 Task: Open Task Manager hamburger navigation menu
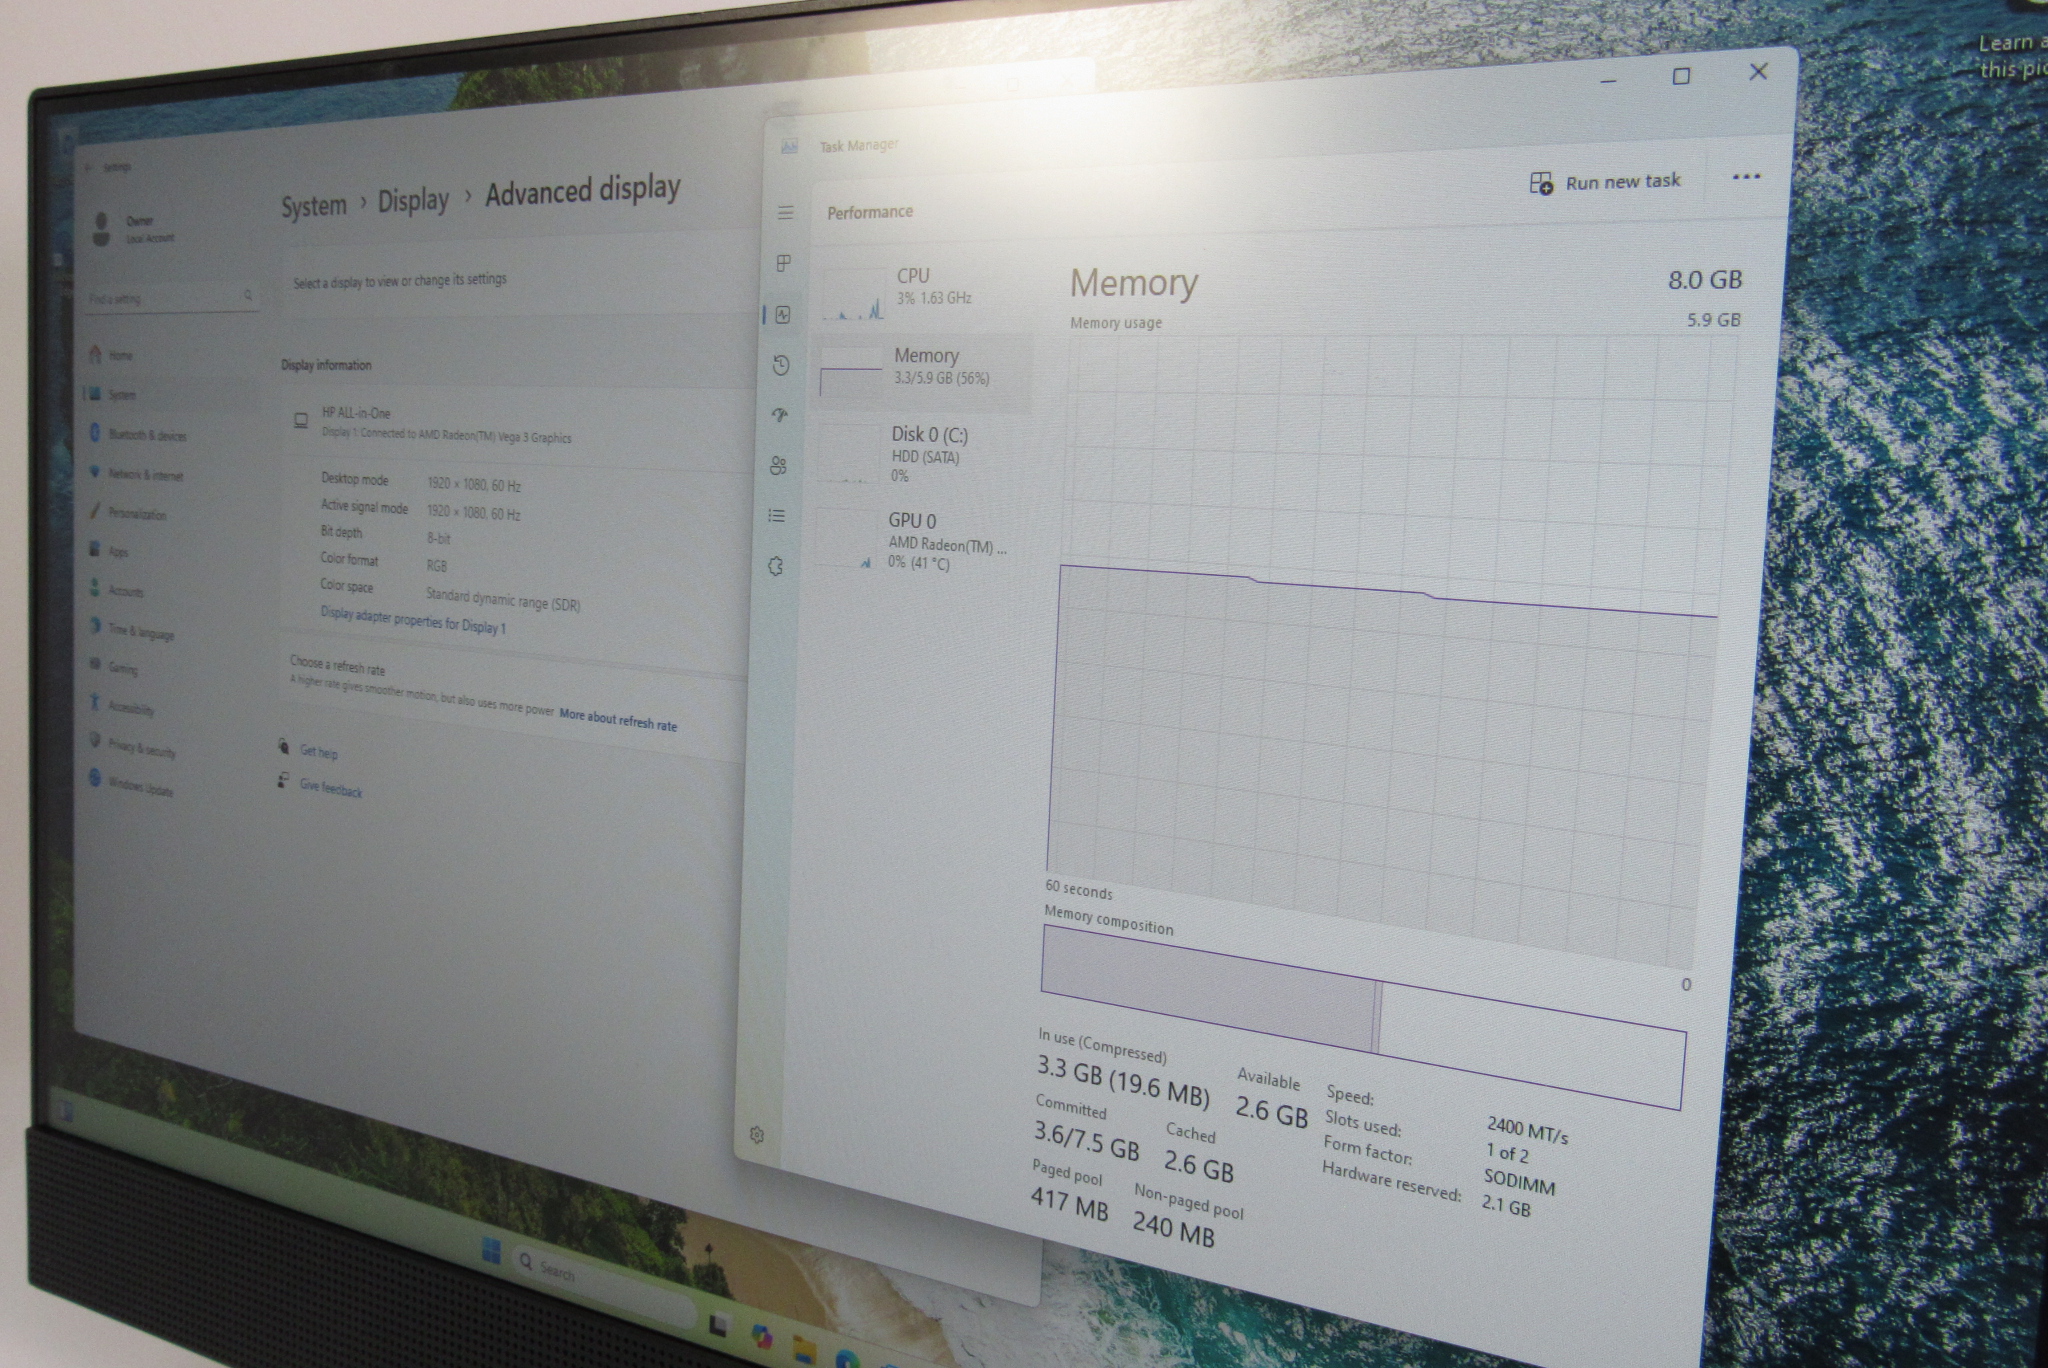point(786,213)
